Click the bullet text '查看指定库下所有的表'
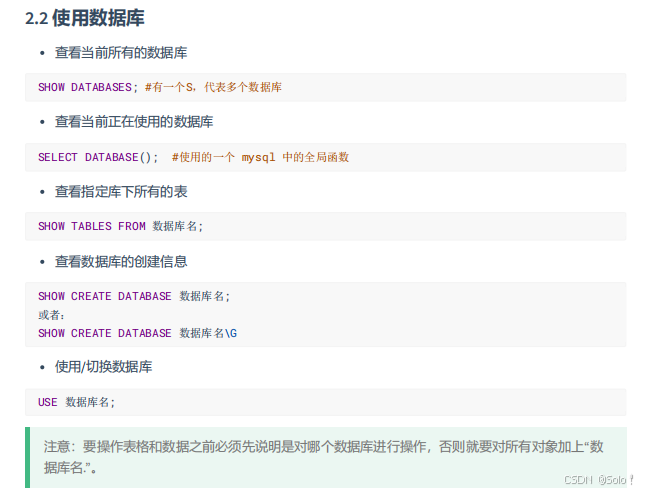The height and width of the screenshot is (491, 646). pos(121,192)
